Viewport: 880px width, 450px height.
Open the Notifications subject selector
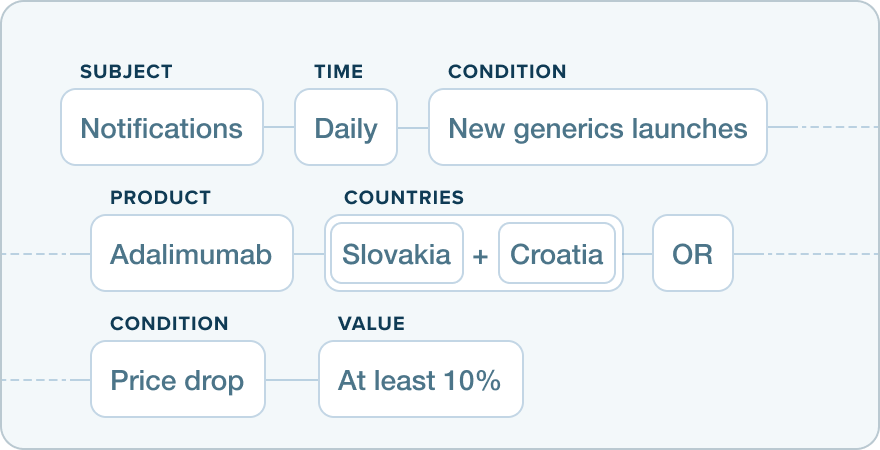161,128
